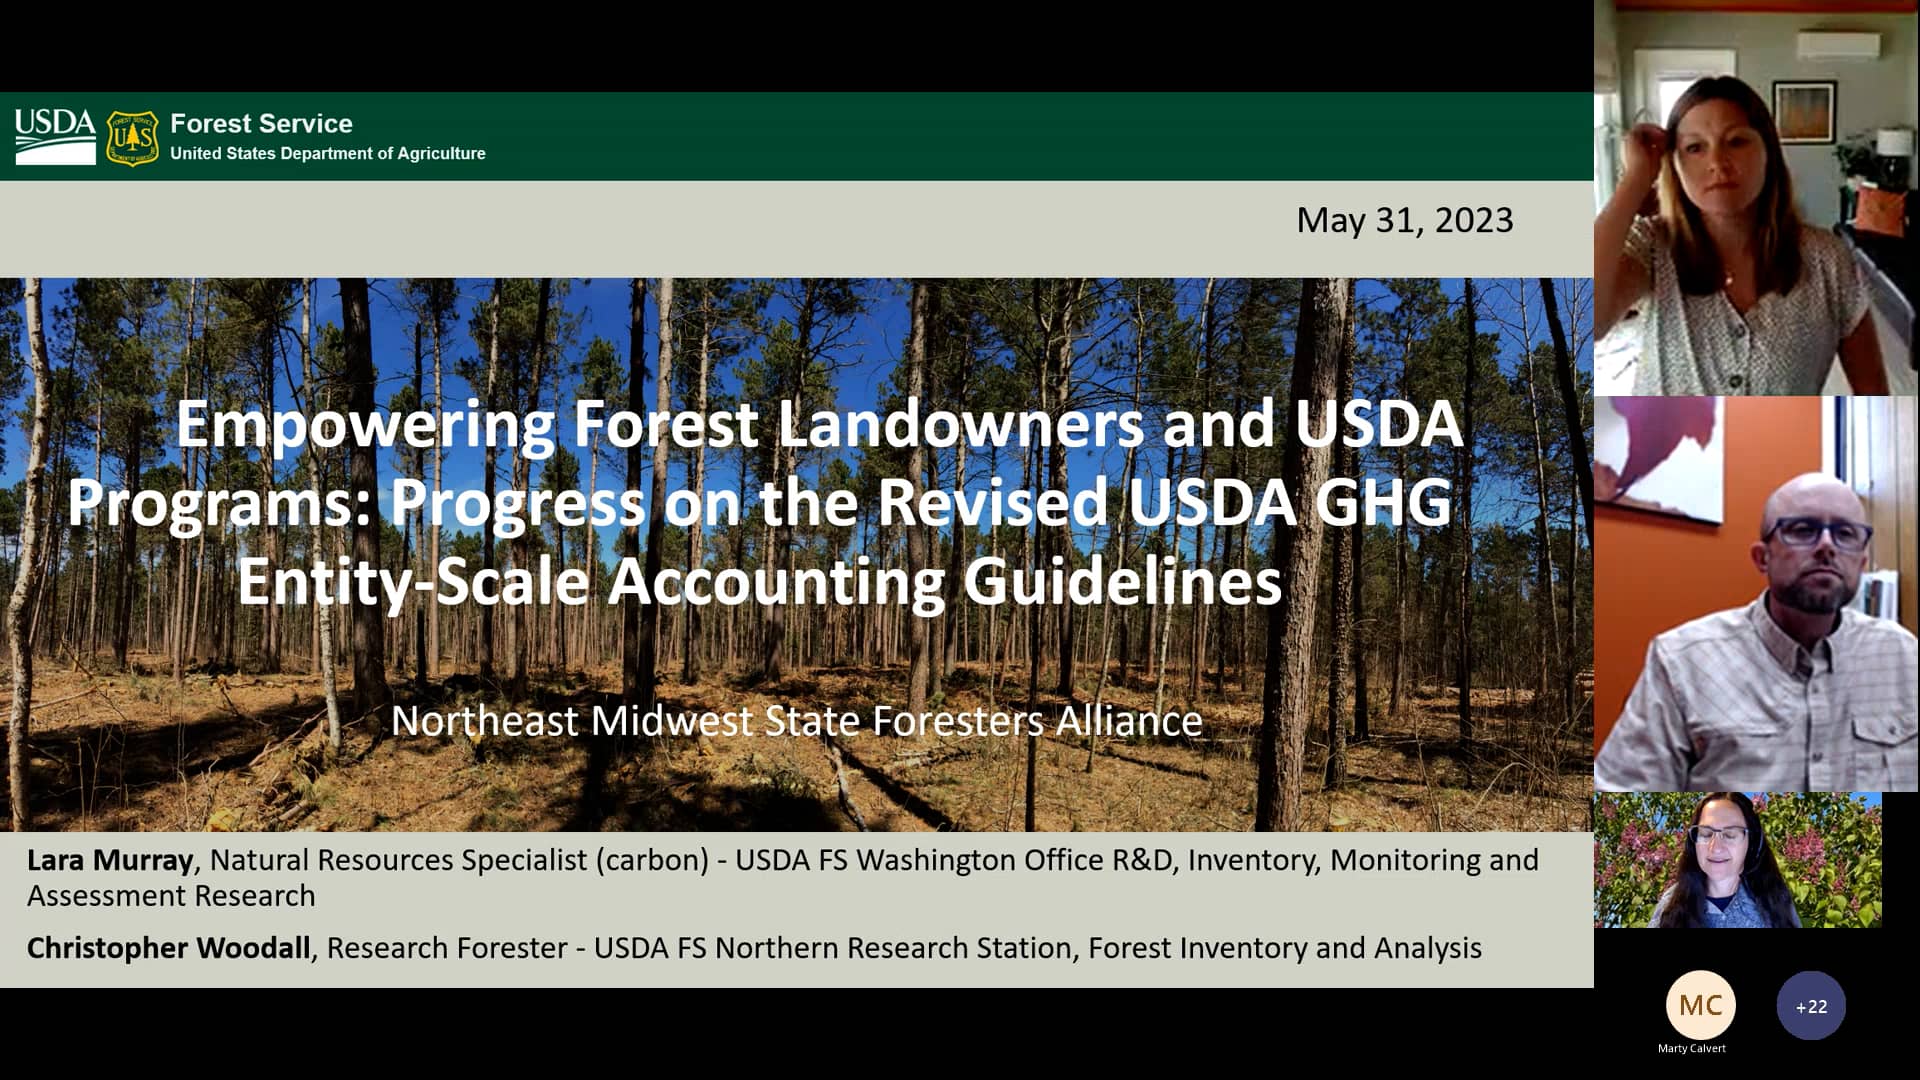Select the May 31, 2023 date text
Screen dimensions: 1920x1080
point(1404,222)
